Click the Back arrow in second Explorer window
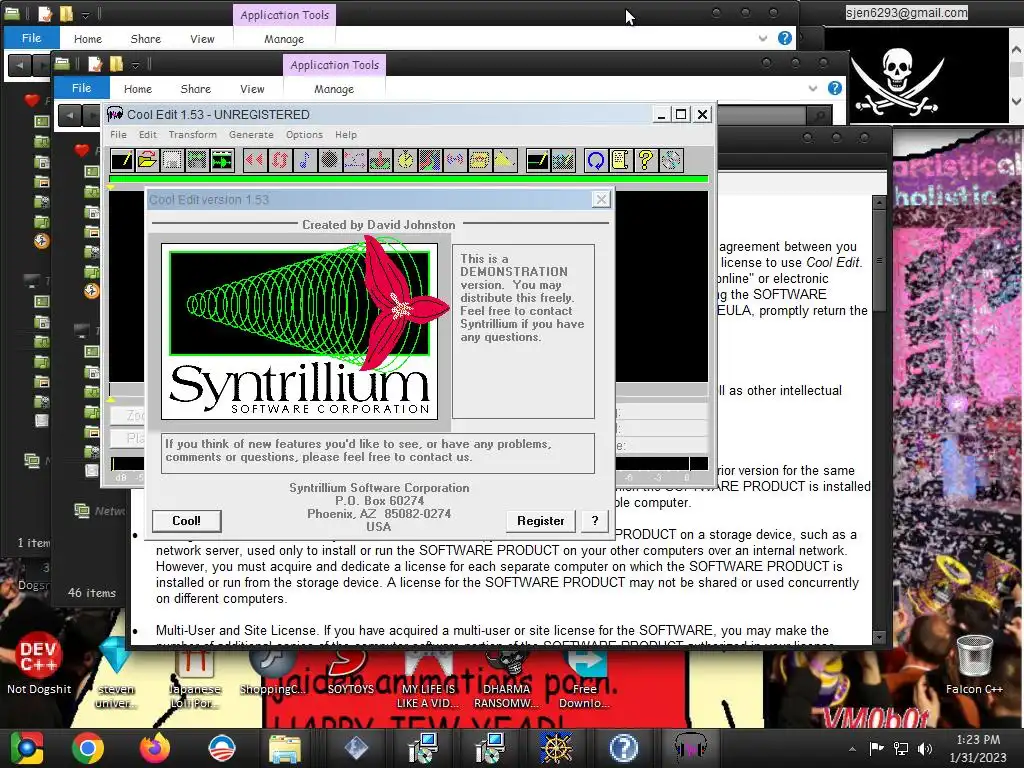Screen dimensions: 1024x768 tap(69, 115)
